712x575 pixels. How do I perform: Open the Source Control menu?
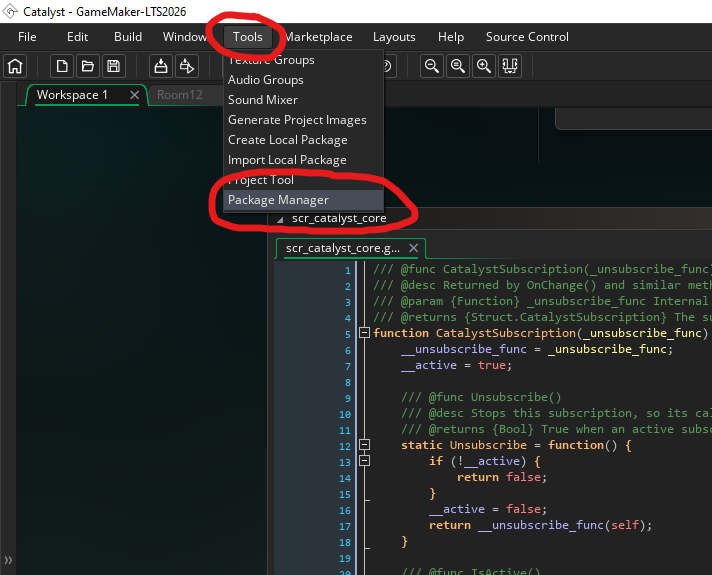point(527,37)
